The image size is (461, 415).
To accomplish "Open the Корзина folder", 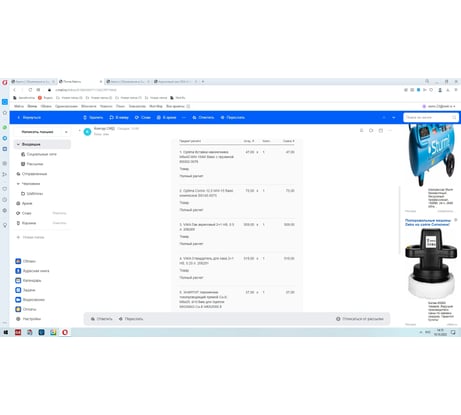I will [29, 223].
